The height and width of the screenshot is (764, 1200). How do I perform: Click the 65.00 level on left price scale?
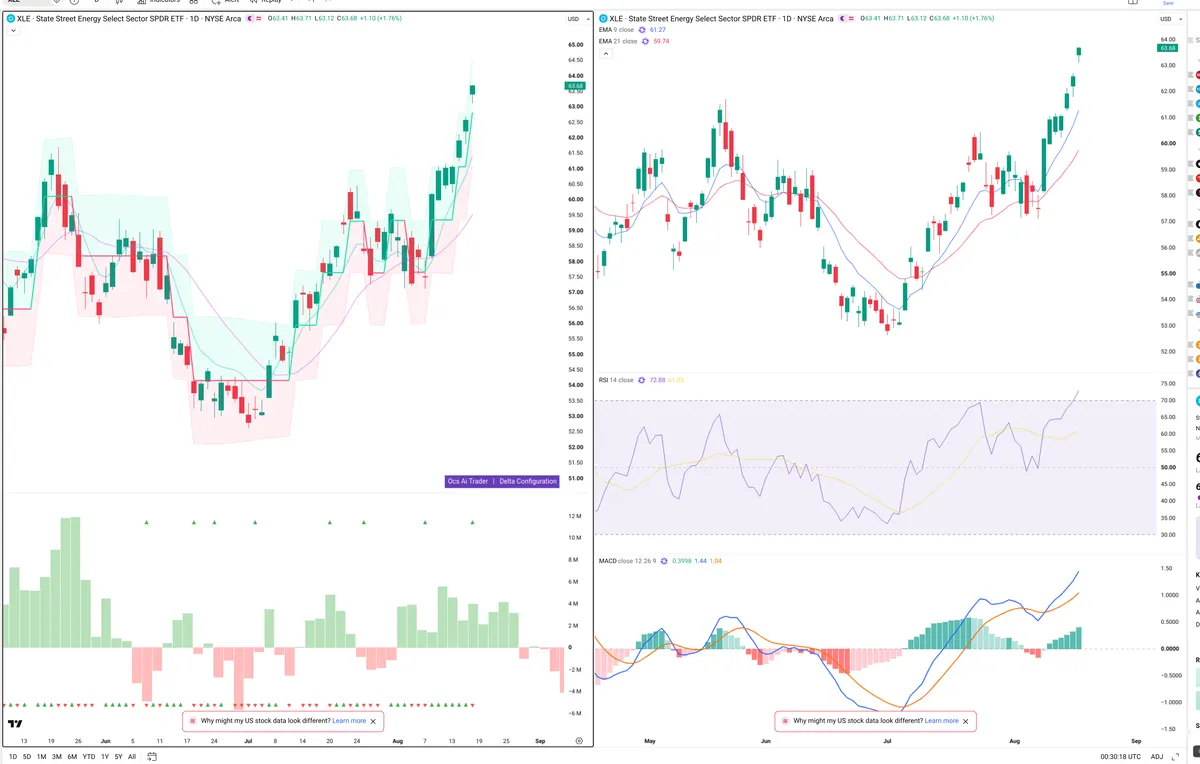[x=576, y=45]
